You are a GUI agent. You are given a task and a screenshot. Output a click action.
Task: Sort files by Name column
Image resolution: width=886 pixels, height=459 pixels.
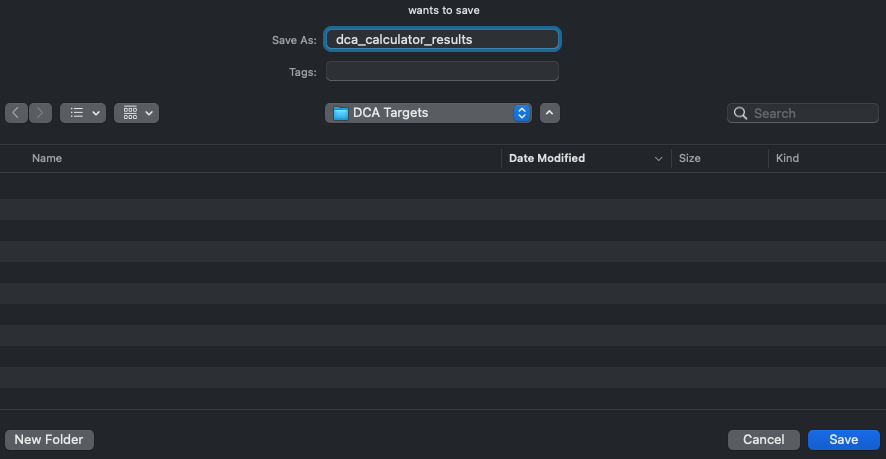pos(47,158)
